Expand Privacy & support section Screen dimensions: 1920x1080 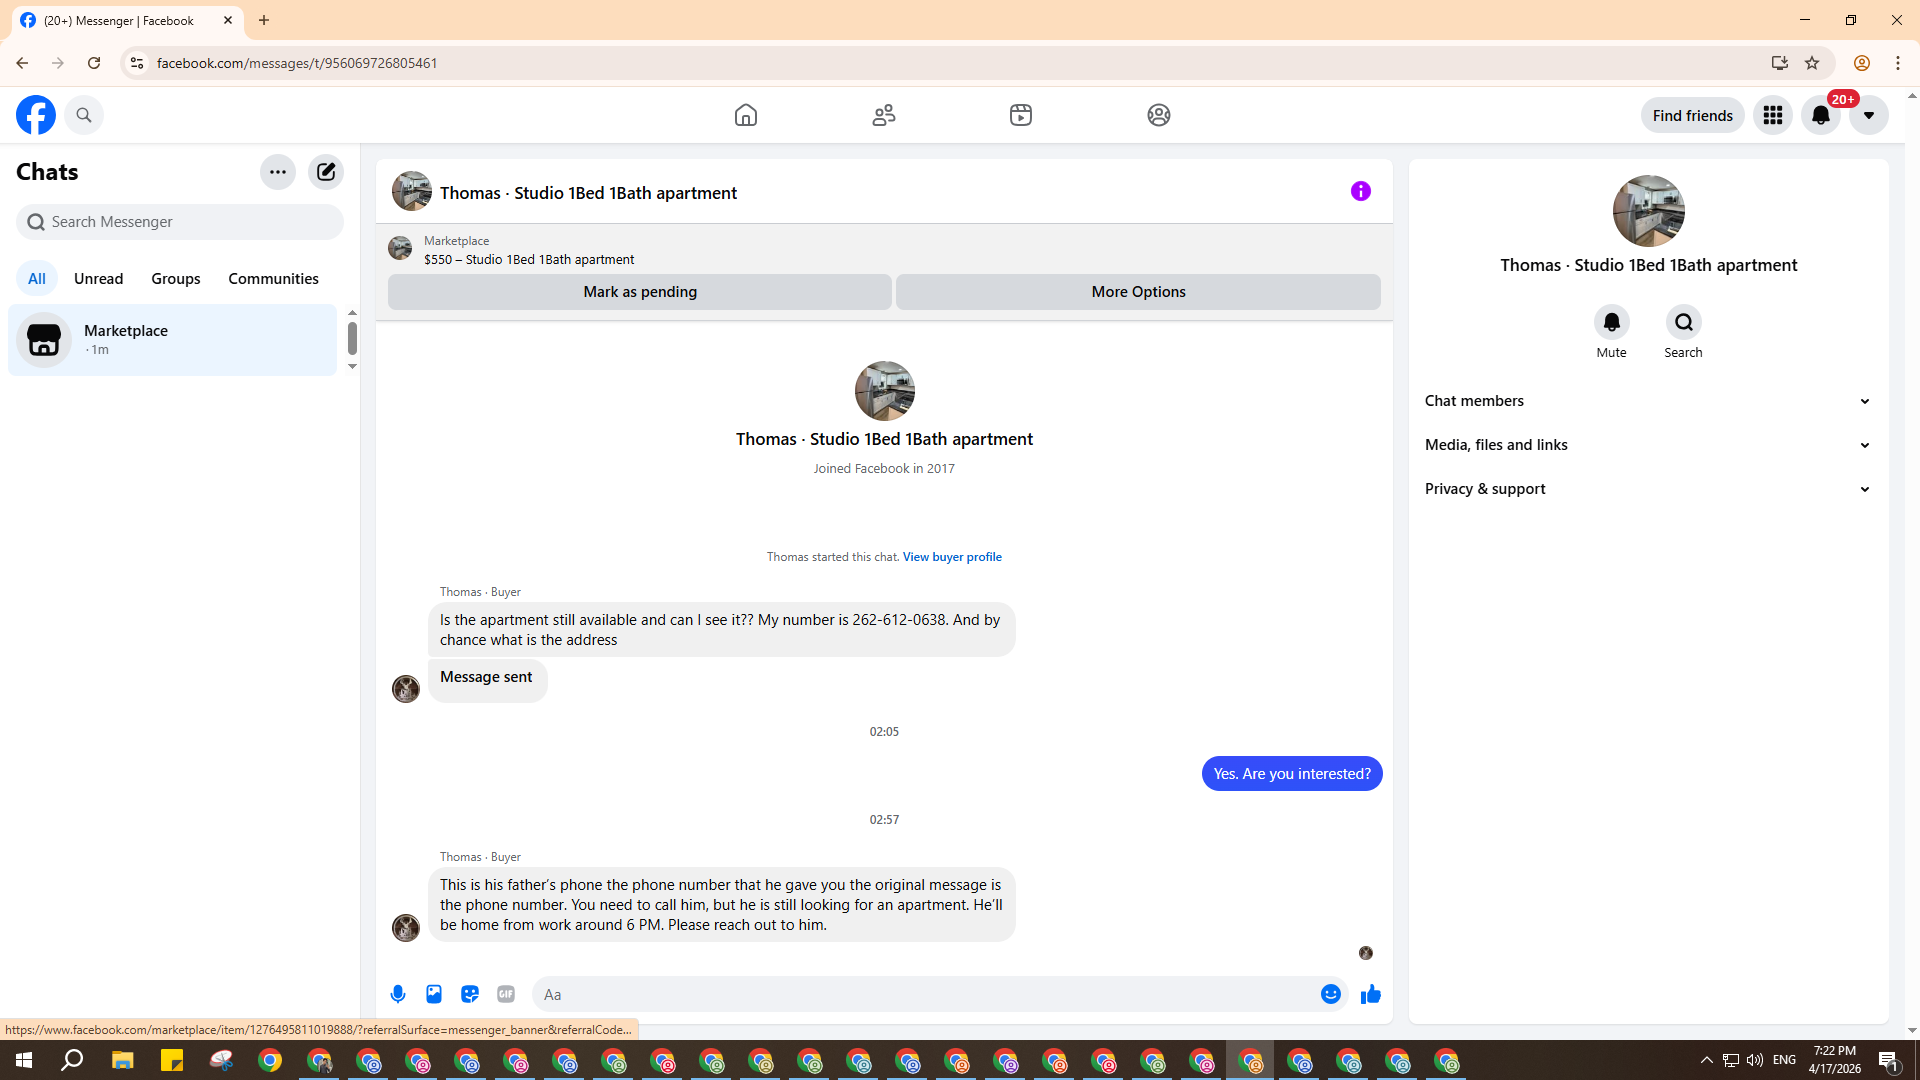click(1648, 489)
